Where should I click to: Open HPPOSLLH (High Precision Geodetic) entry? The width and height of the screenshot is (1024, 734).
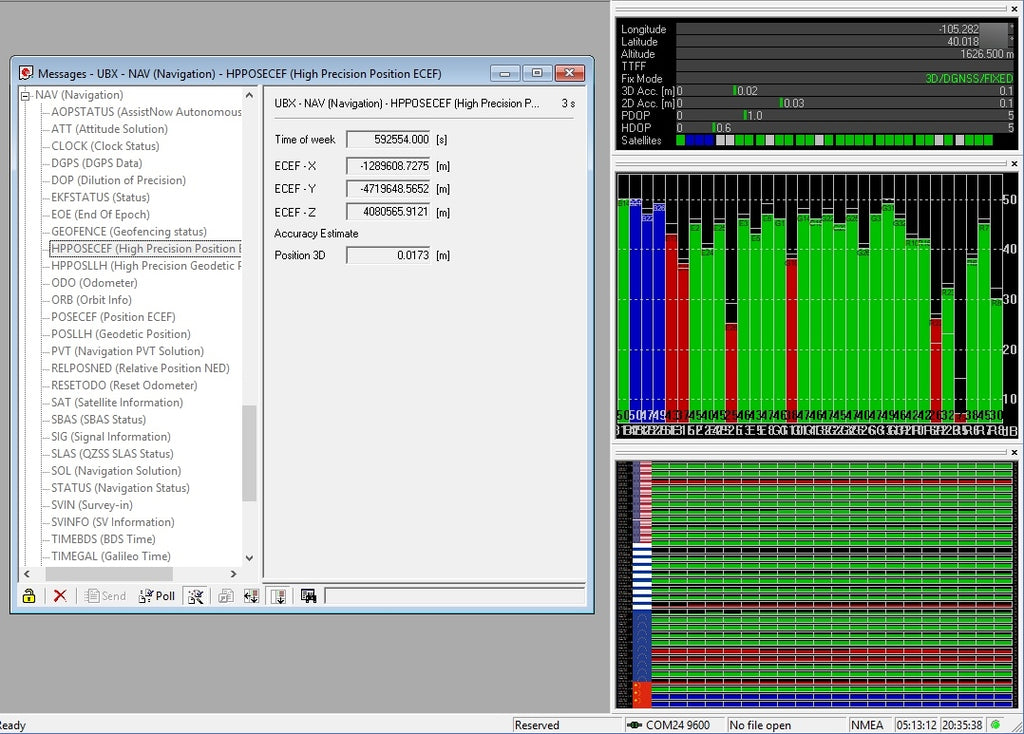(145, 266)
